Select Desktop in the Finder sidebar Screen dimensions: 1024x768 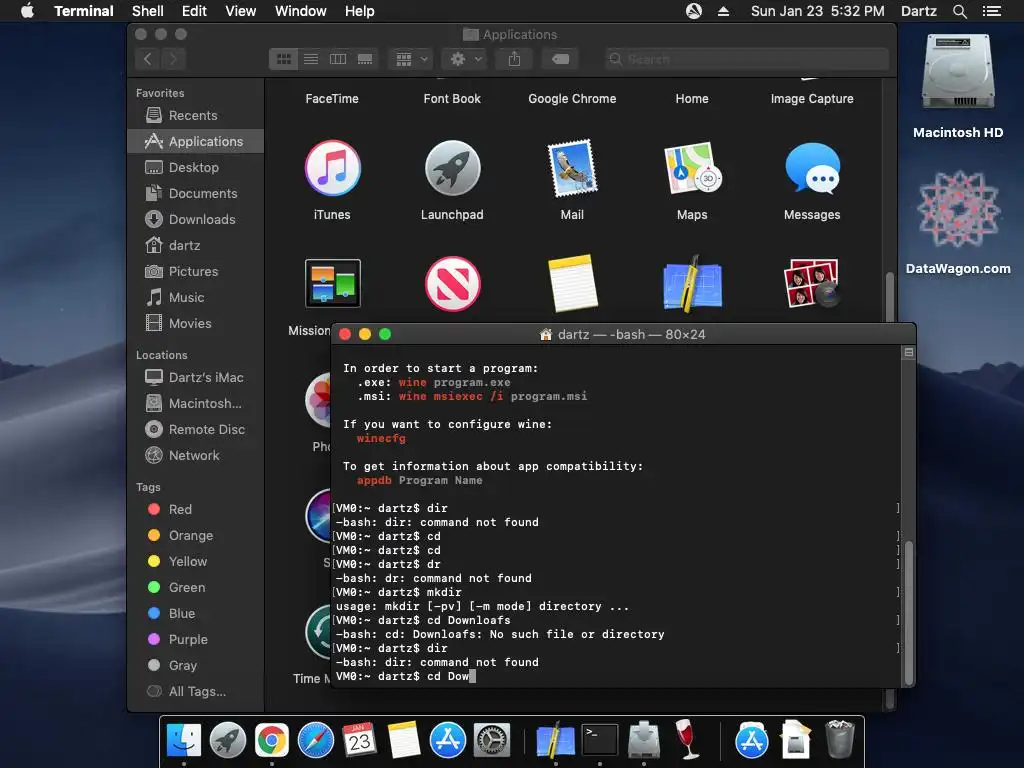(196, 168)
